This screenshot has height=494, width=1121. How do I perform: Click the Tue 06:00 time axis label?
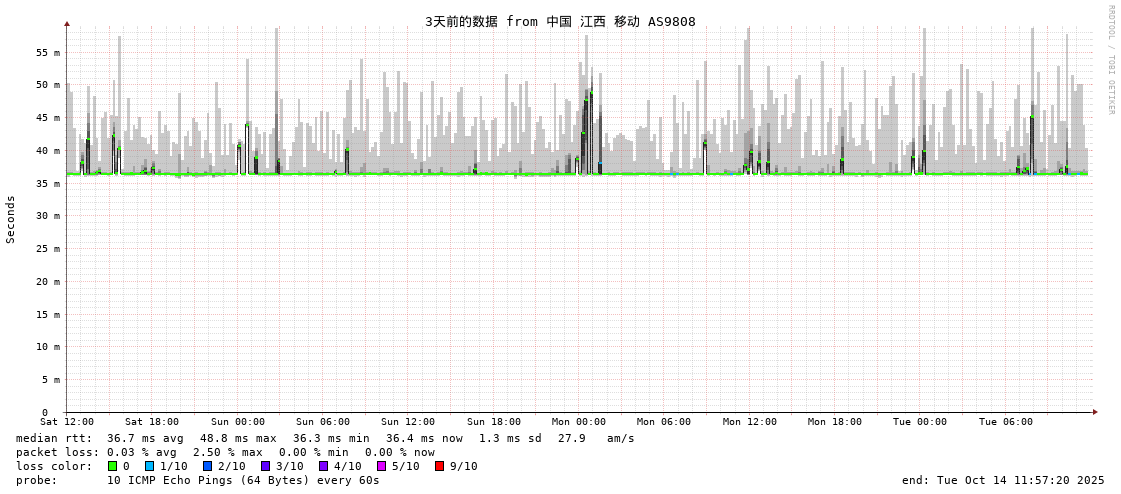tap(1006, 422)
